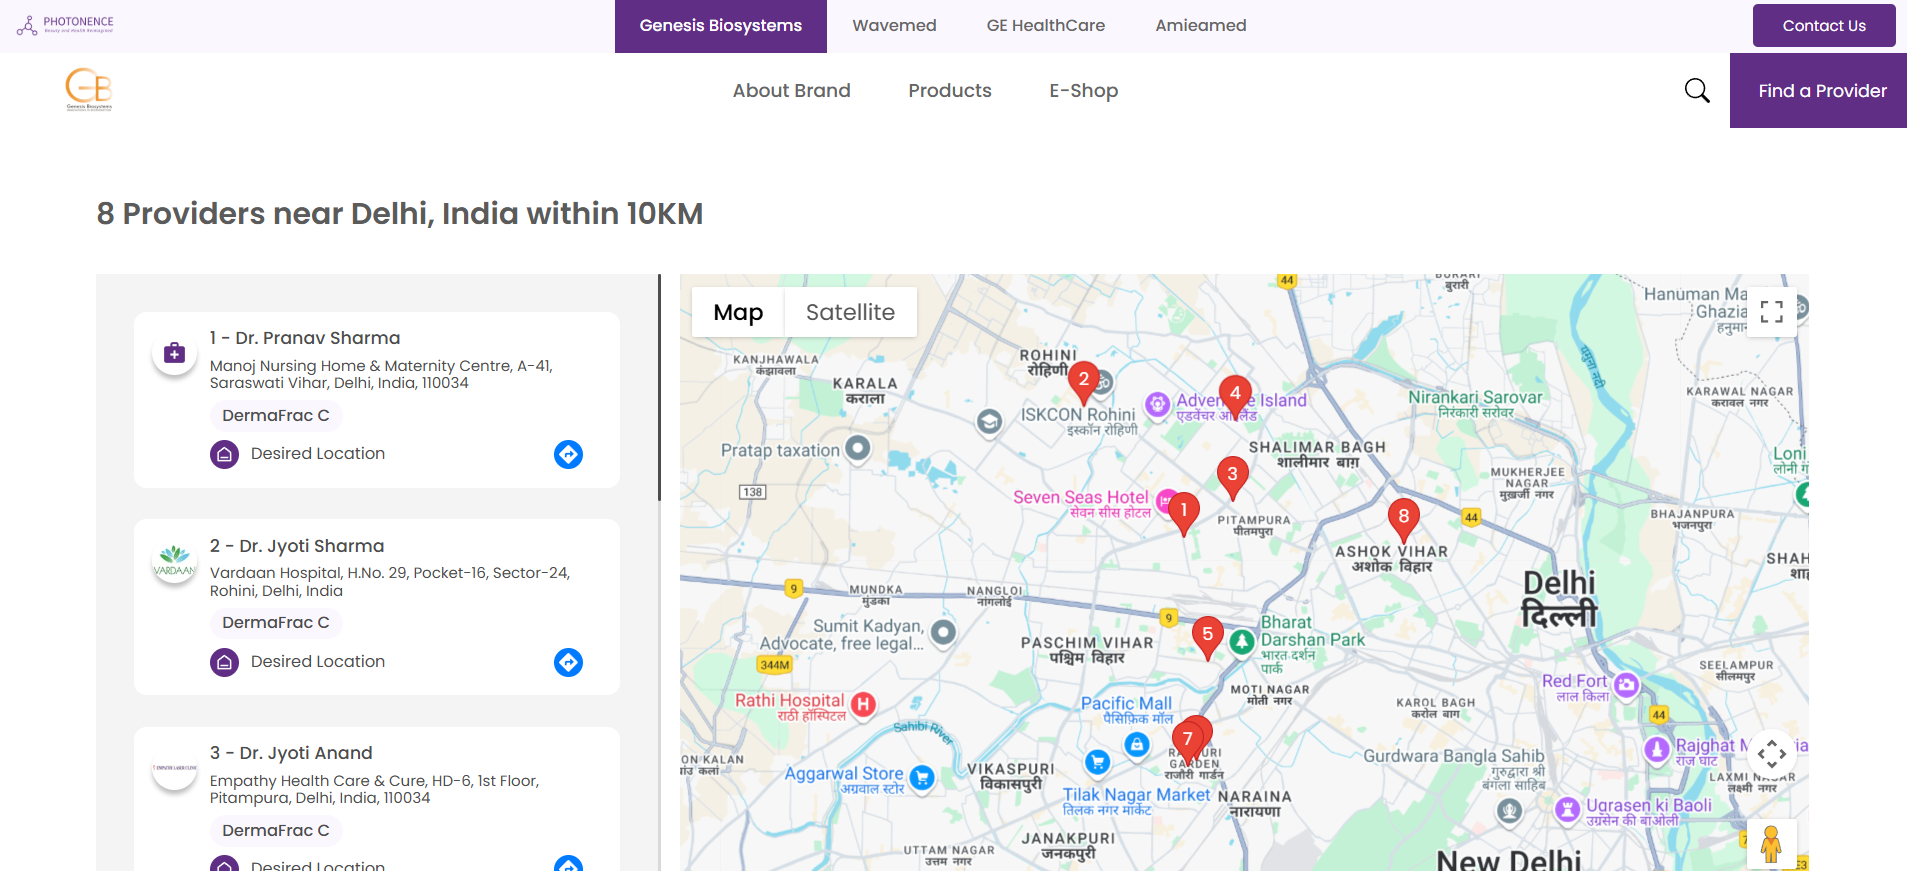Click the Ugrasen ki Baoli pin
Screen dimensions: 1907x871
tap(1568, 809)
